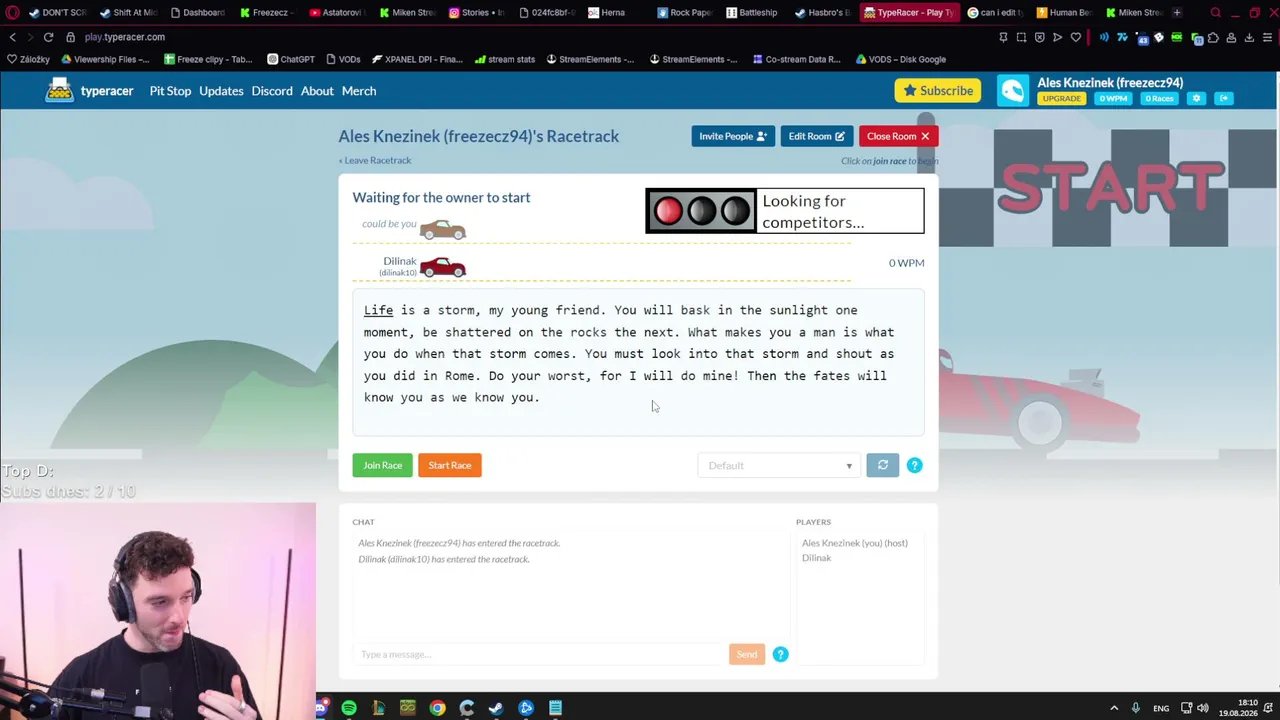1280x720 pixels.
Task: Click the yellow UPGRADE badge
Action: coord(1061,99)
